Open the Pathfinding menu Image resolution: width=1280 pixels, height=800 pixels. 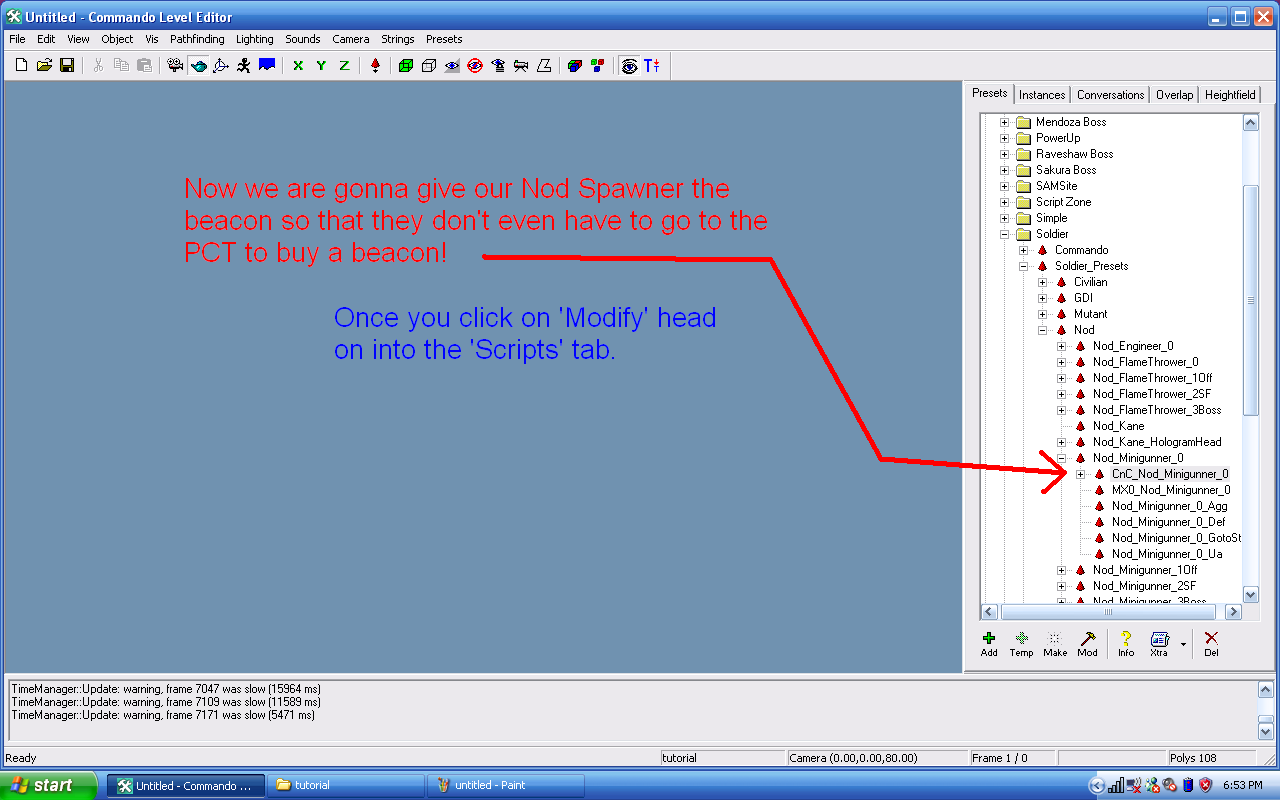click(197, 39)
